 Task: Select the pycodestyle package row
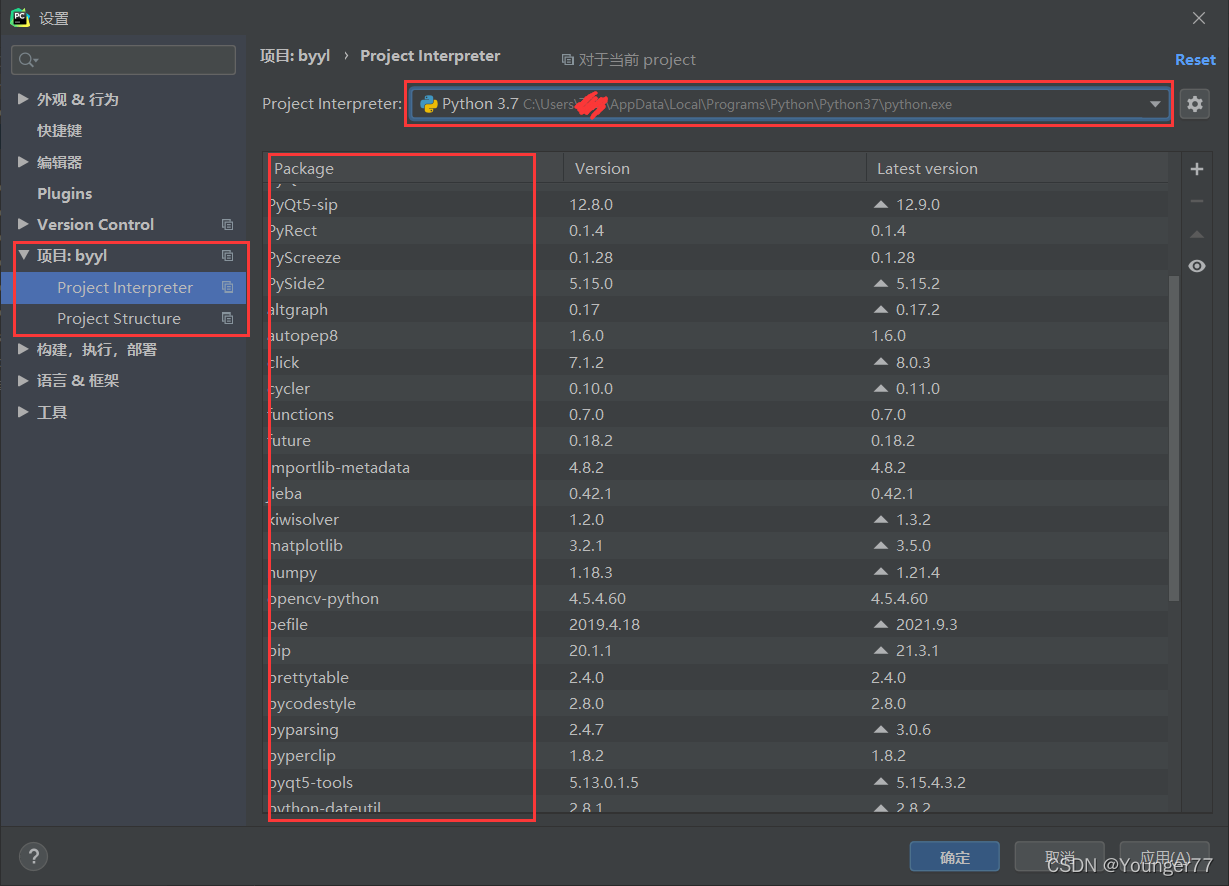tap(716, 704)
